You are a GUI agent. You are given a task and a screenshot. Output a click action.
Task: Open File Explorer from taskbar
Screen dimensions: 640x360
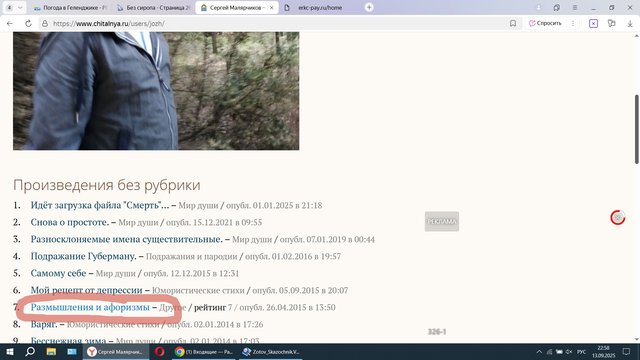[51, 351]
